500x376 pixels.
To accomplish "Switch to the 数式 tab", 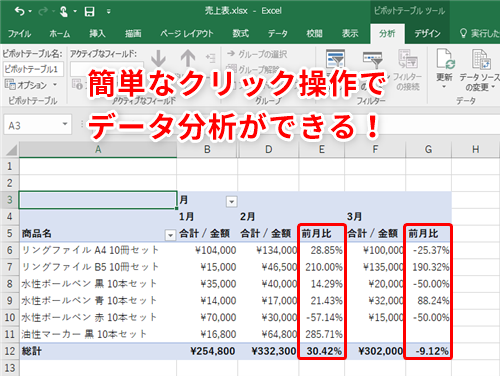I will (241, 34).
